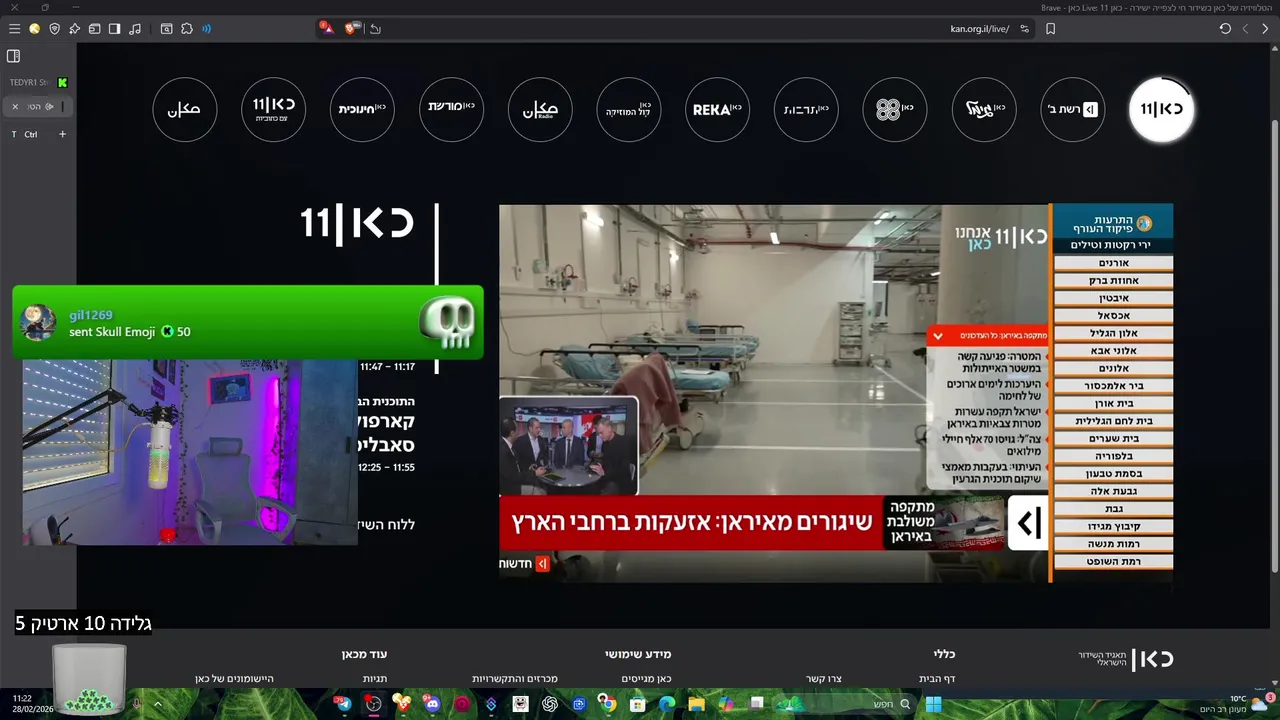Go back using the left chevron
Screen dimensions: 1280x720
[1245, 29]
